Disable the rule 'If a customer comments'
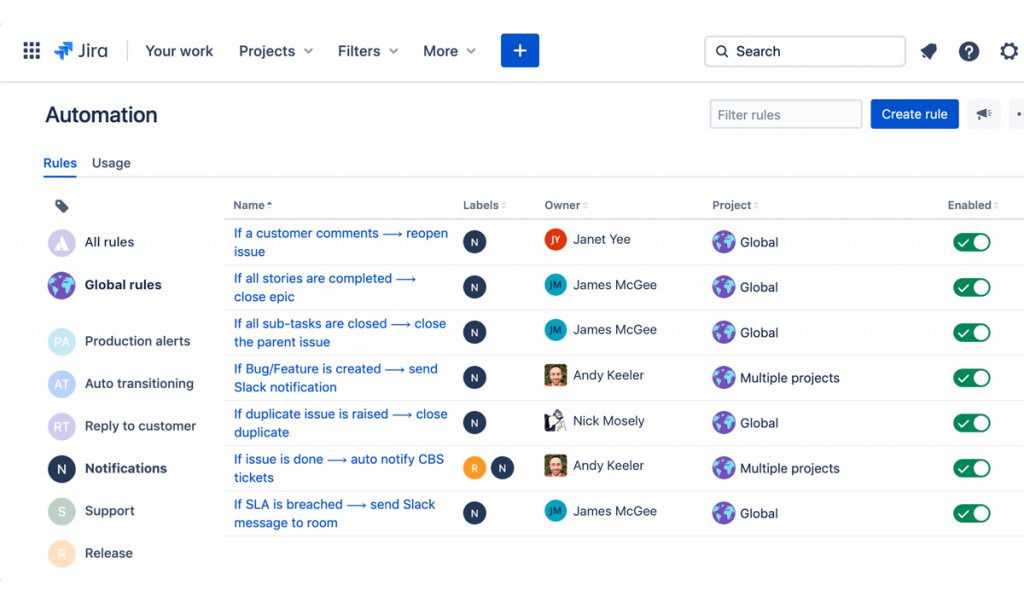 click(x=971, y=241)
